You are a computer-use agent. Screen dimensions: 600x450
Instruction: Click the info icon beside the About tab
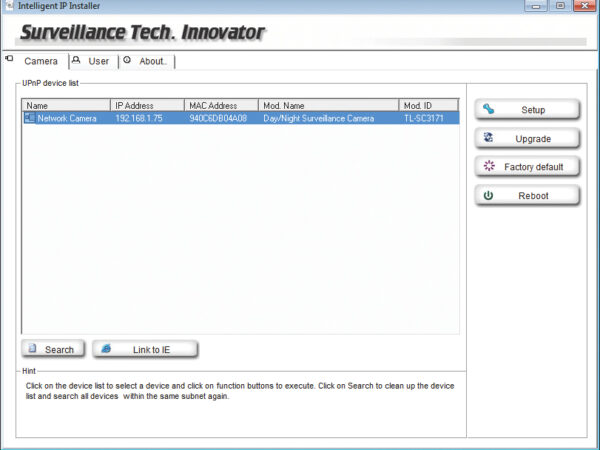click(127, 60)
